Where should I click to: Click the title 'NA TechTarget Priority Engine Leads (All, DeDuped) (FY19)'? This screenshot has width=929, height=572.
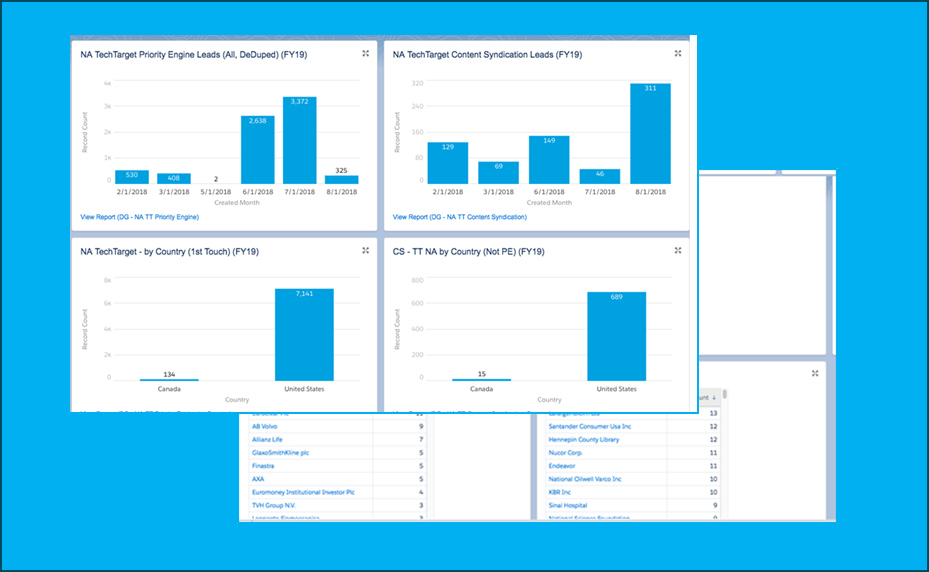[x=194, y=55]
